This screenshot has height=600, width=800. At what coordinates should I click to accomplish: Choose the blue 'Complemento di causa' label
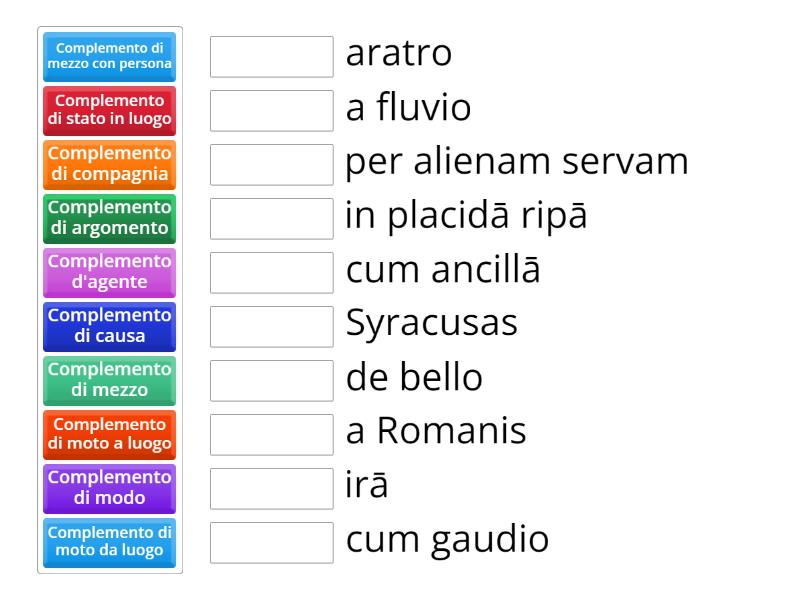pyautogui.click(x=109, y=326)
